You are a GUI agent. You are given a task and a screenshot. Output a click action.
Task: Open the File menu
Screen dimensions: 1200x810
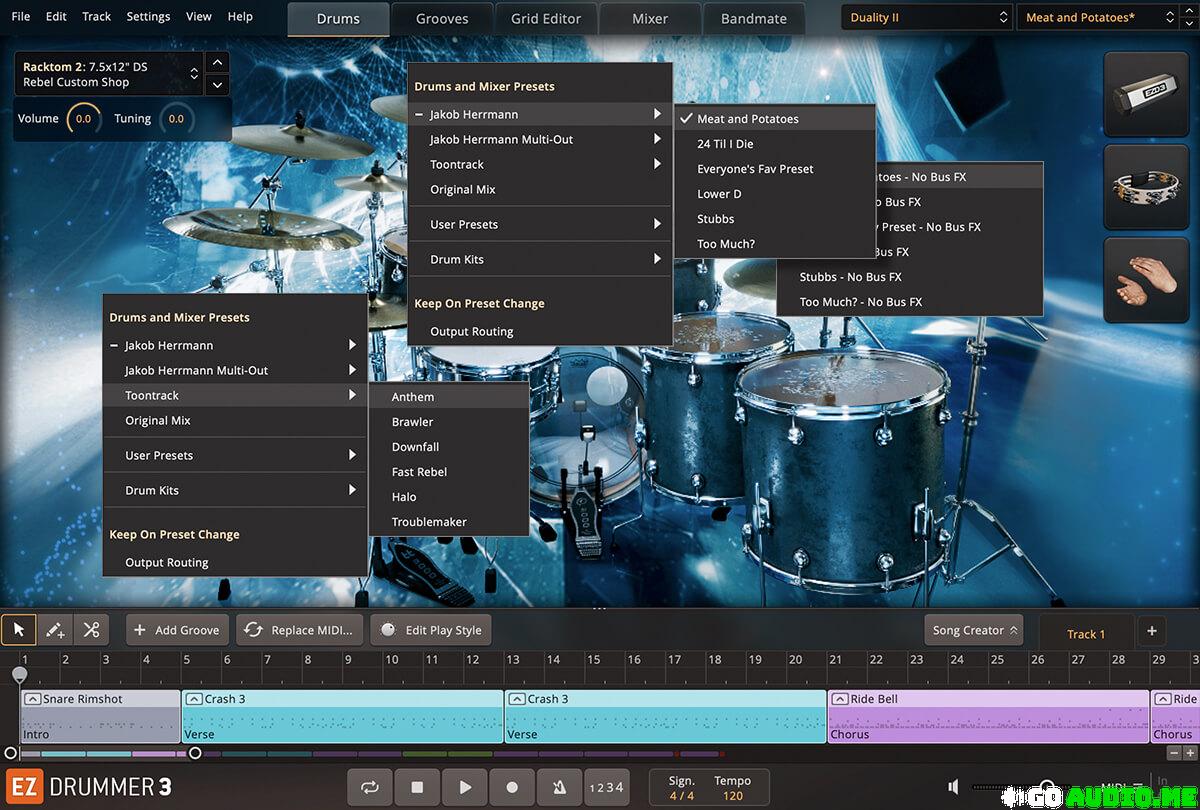coord(21,17)
